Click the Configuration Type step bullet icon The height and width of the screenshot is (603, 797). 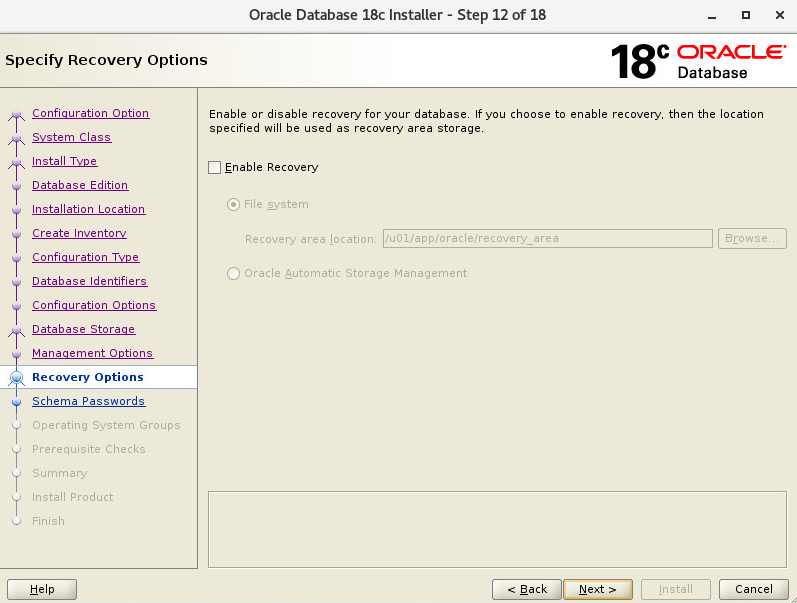pyautogui.click(x=16, y=258)
